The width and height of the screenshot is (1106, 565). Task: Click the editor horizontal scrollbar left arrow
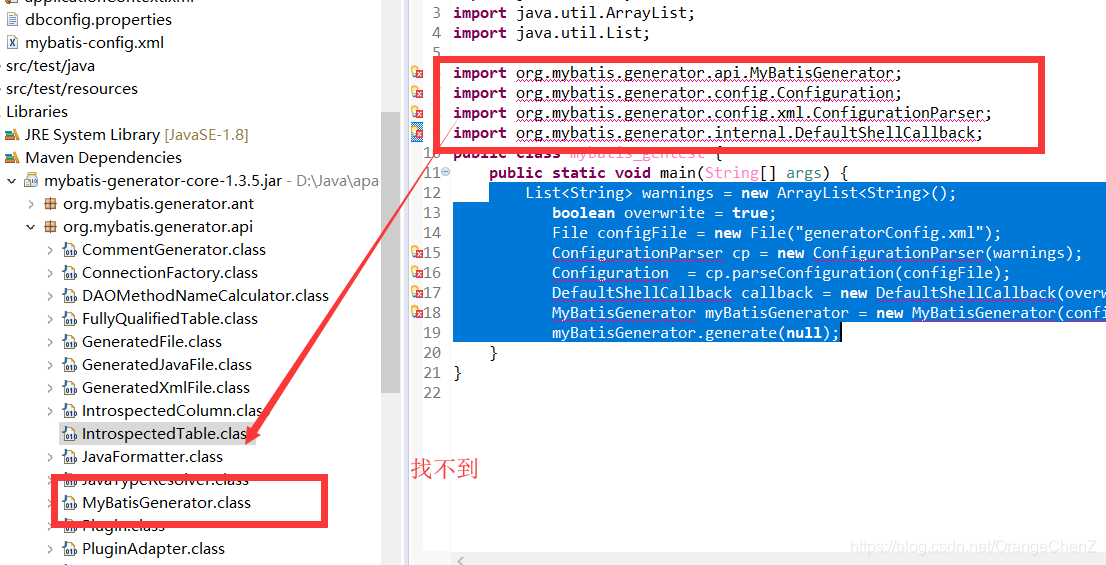(x=460, y=560)
